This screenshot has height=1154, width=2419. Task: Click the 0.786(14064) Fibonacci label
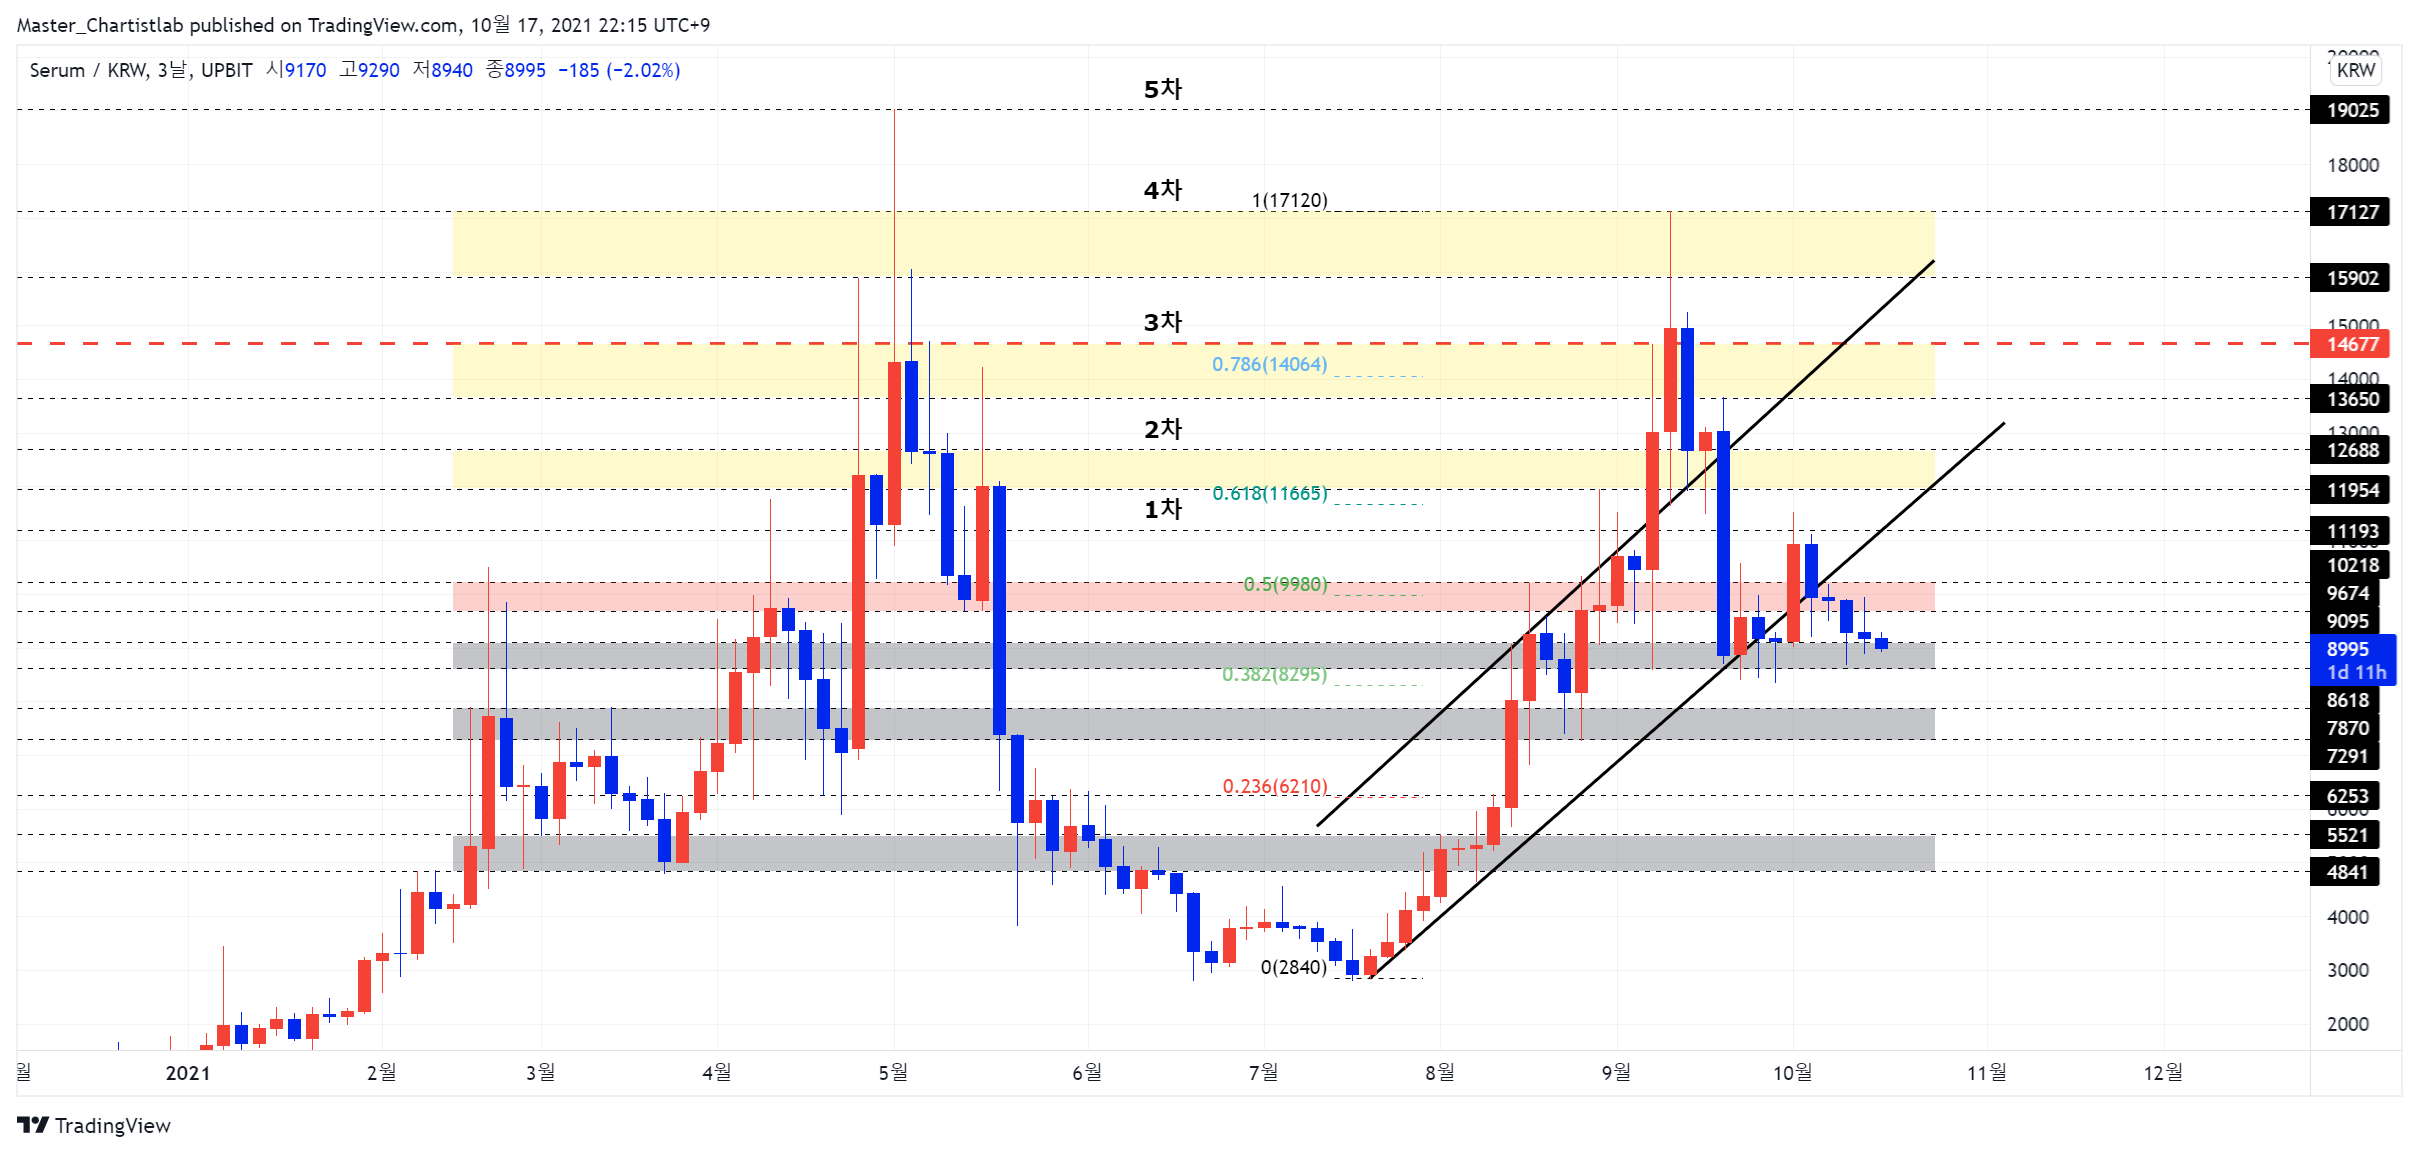(x=1269, y=364)
